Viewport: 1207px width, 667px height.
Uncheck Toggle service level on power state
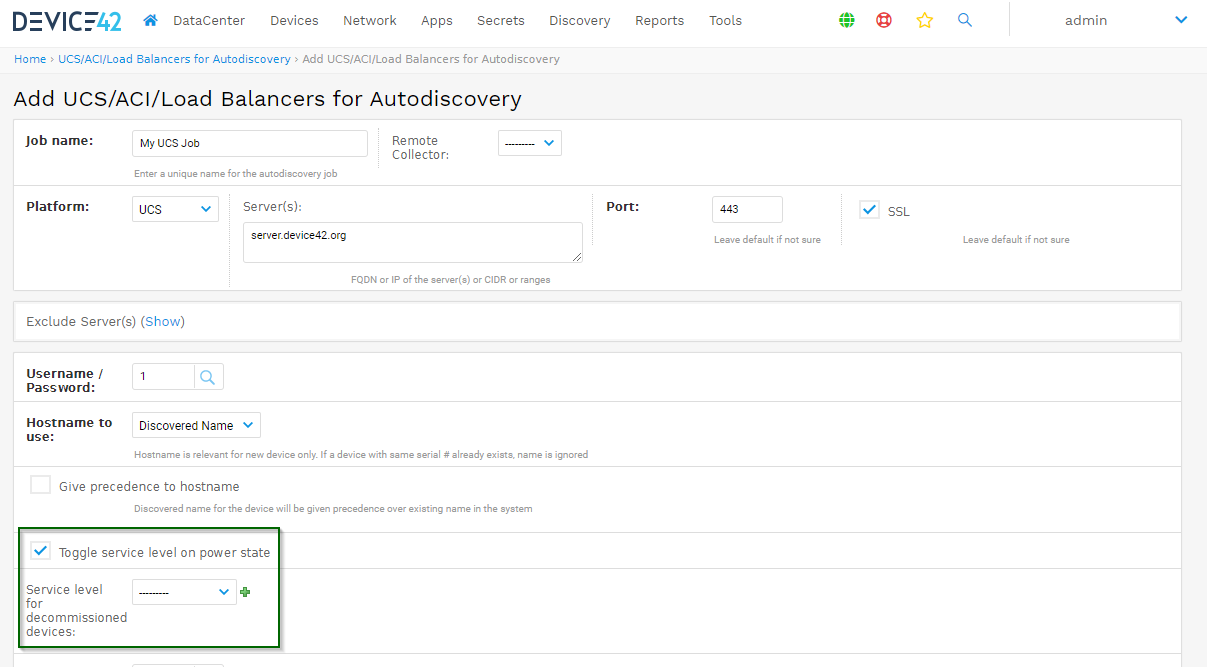pyautogui.click(x=40, y=551)
